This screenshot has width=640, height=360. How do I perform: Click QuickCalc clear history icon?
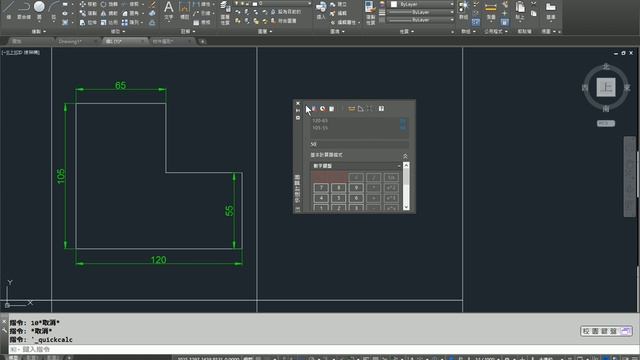point(323,109)
